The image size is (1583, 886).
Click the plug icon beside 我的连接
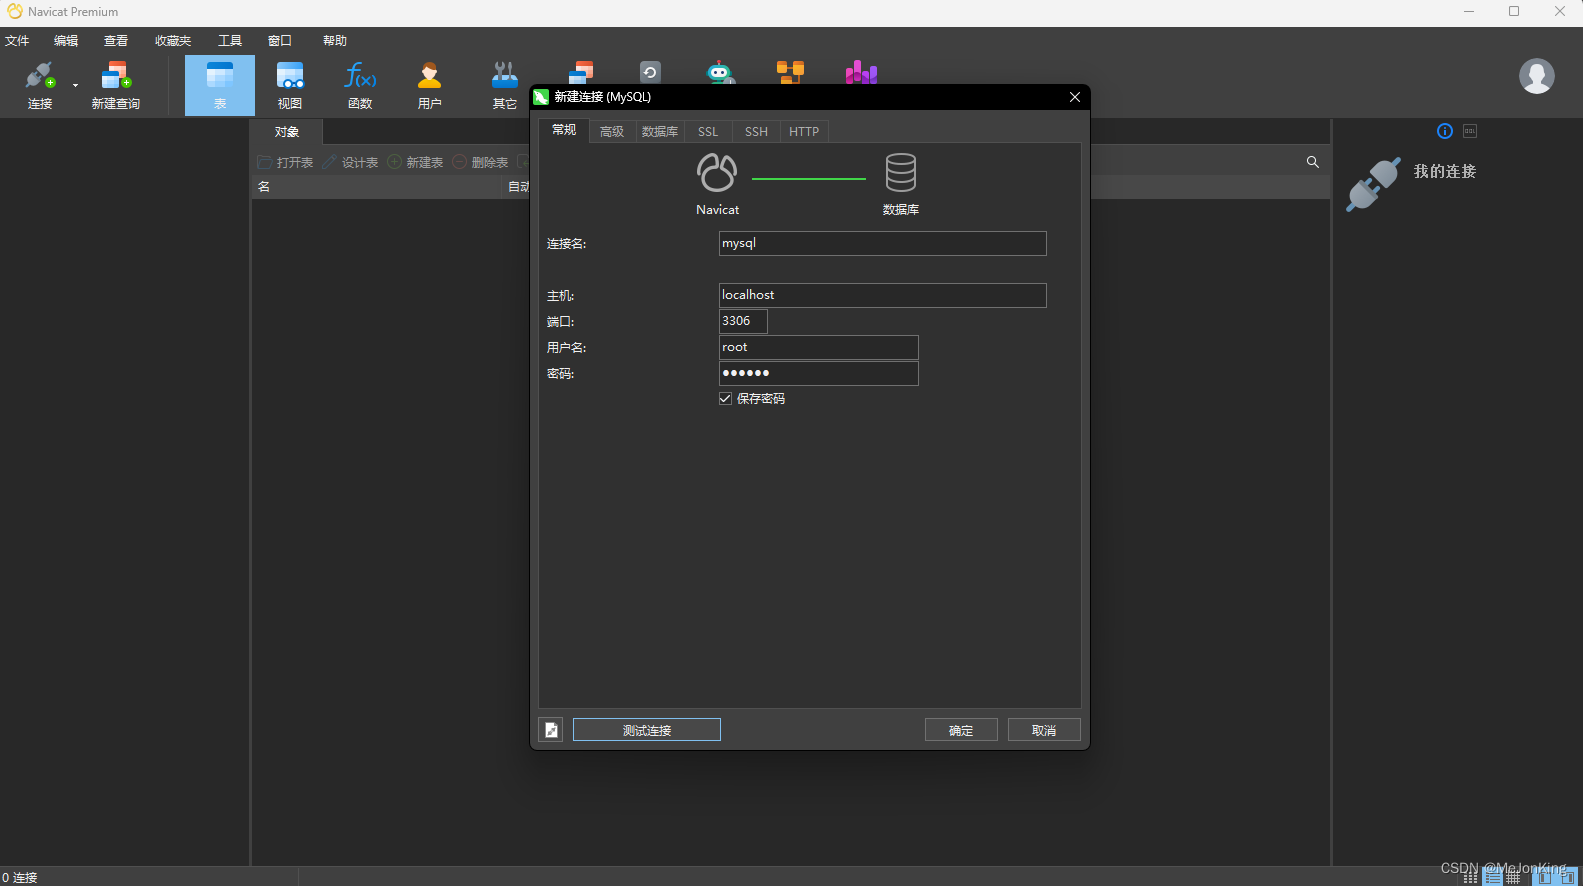click(x=1373, y=185)
